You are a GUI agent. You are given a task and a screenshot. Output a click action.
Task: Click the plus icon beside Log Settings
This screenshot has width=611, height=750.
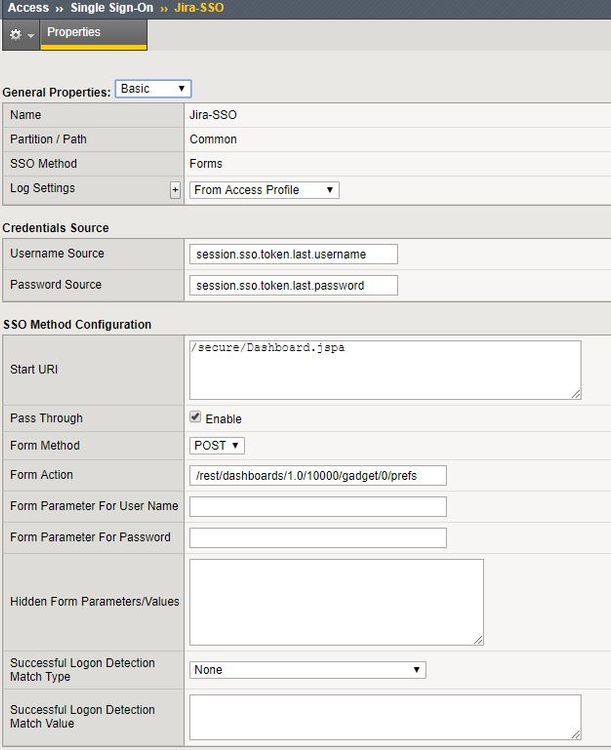pos(175,190)
